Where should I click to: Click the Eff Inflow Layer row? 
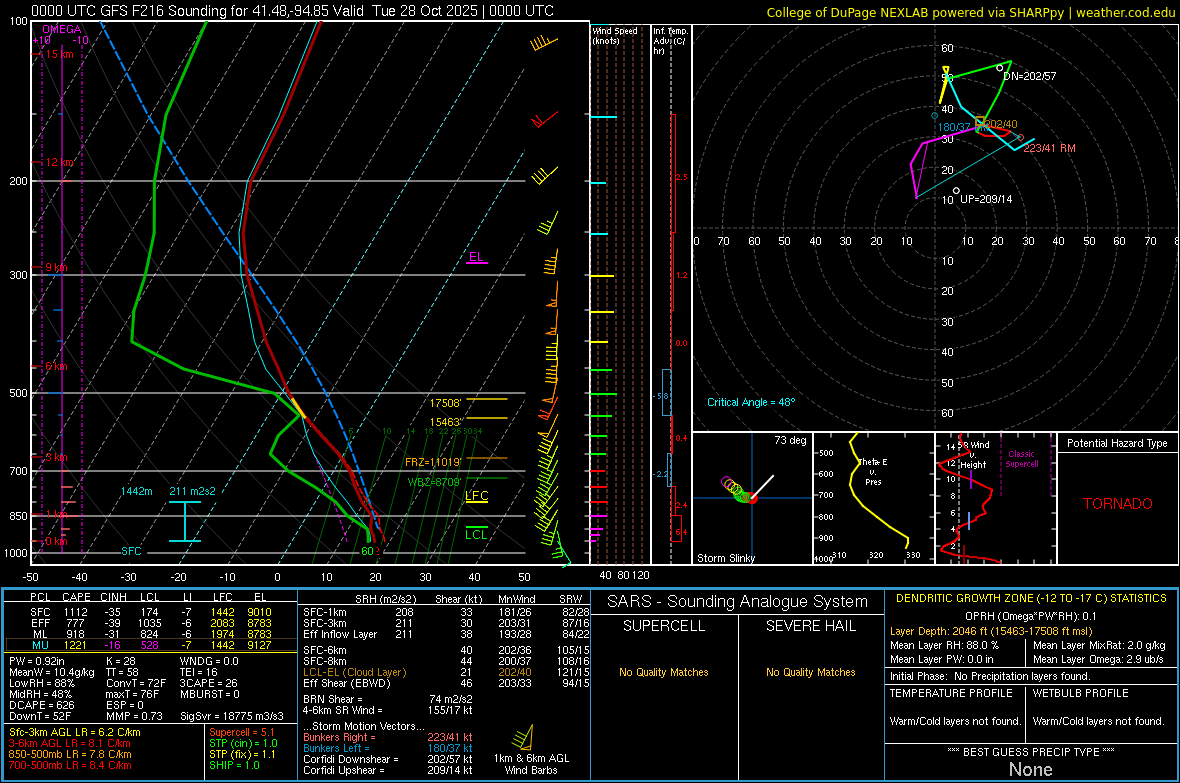pos(446,634)
